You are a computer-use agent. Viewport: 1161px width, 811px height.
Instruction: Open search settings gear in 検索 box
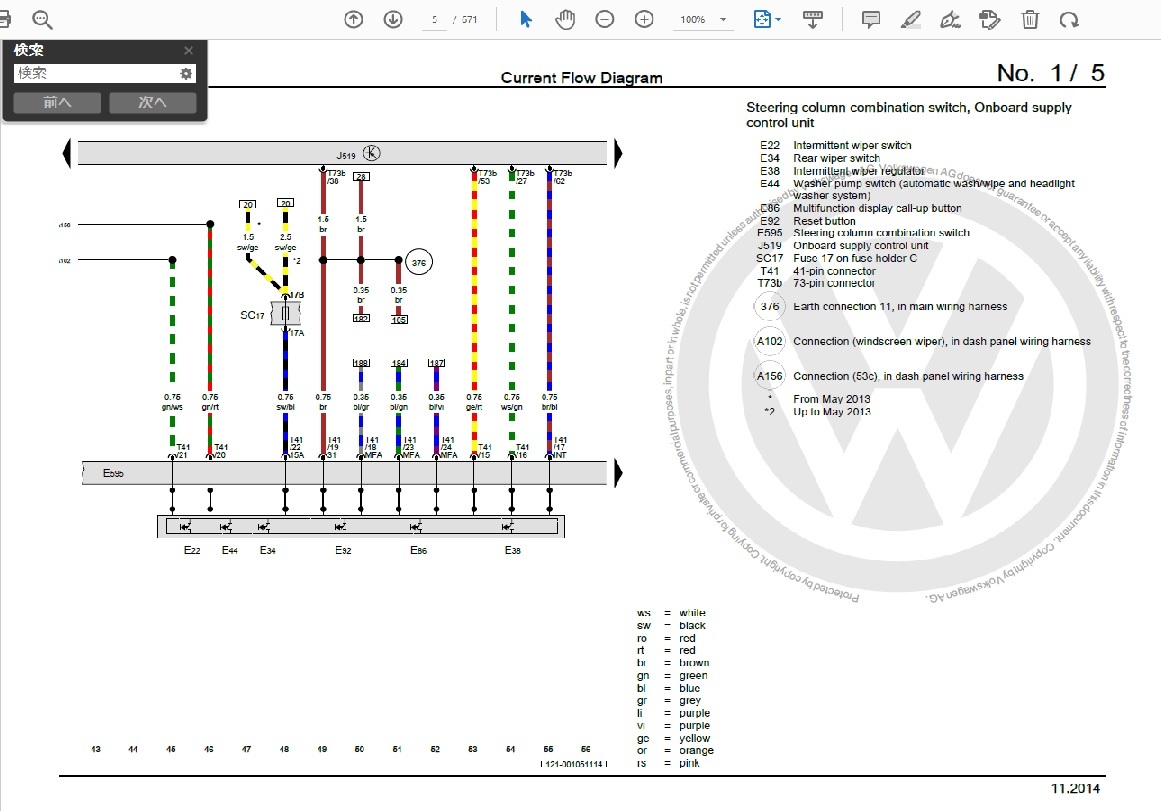pos(185,74)
